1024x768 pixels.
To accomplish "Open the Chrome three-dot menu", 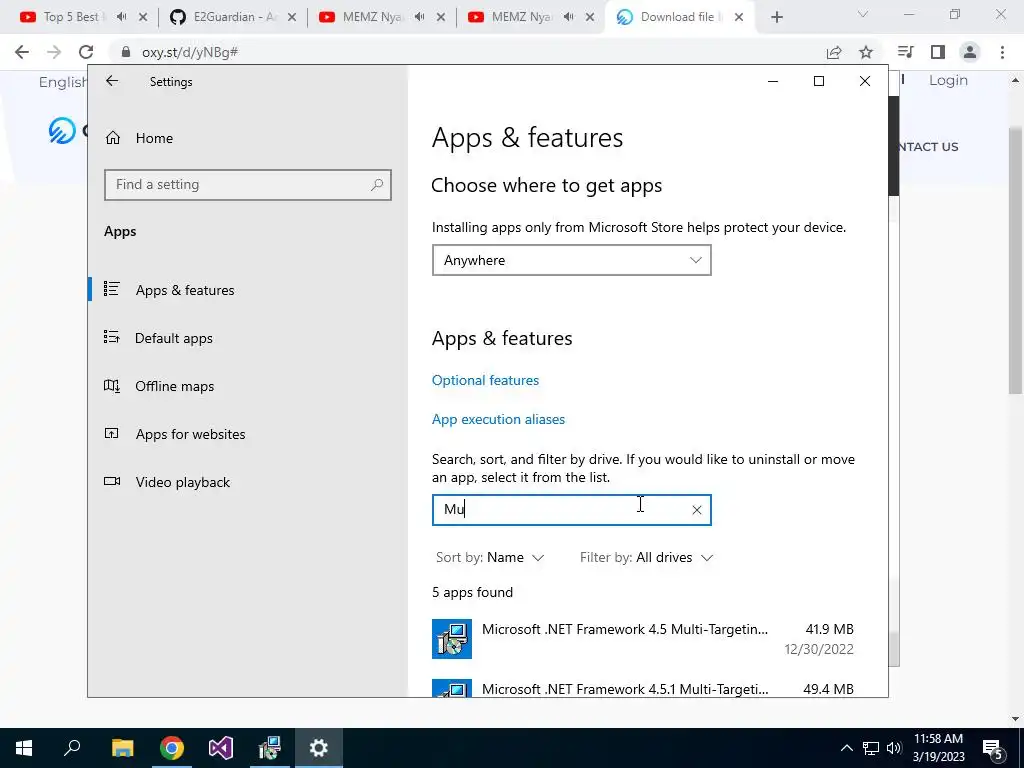I will click(1002, 52).
